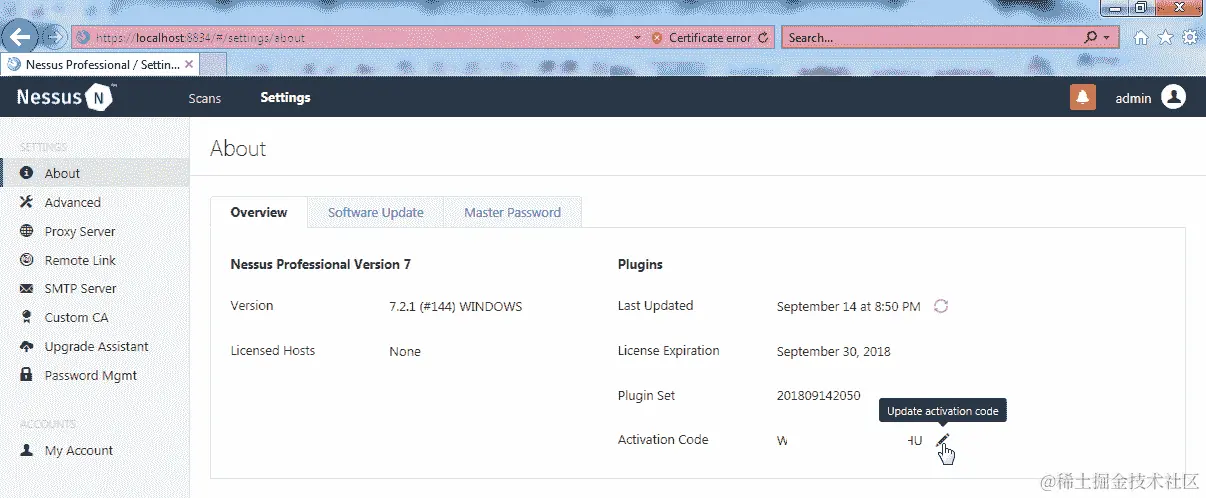Select the Nessus Professional browser tab
Viewport: 1206px width, 498px height.
pos(100,64)
